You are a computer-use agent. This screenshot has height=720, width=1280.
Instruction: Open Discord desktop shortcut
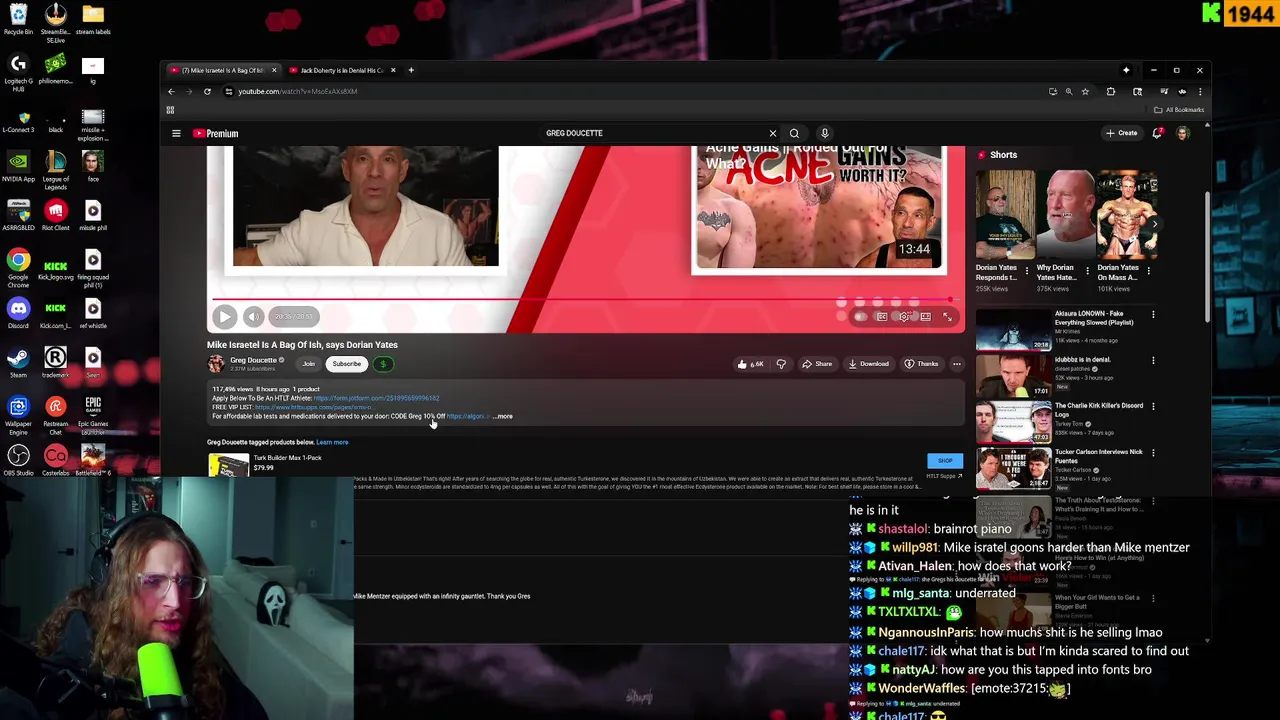[x=18, y=313]
